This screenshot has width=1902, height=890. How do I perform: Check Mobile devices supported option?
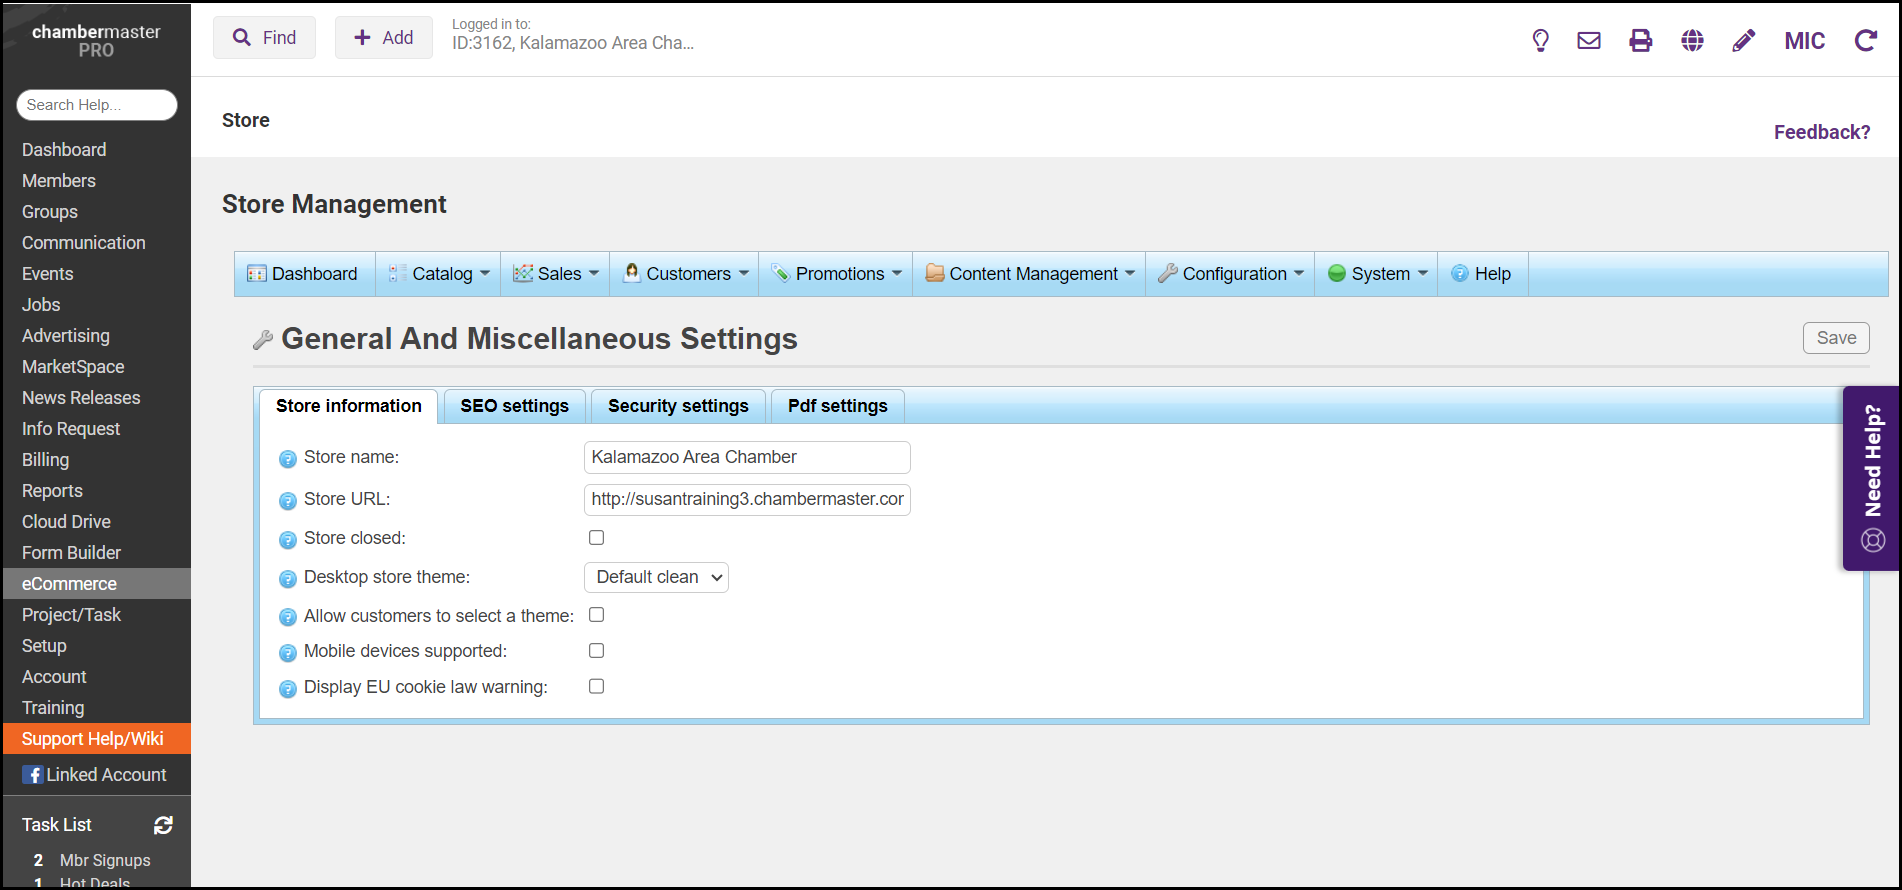pyautogui.click(x=597, y=651)
